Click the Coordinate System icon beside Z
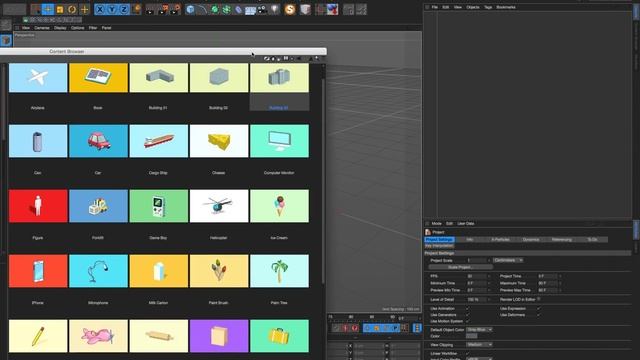 [x=136, y=9]
